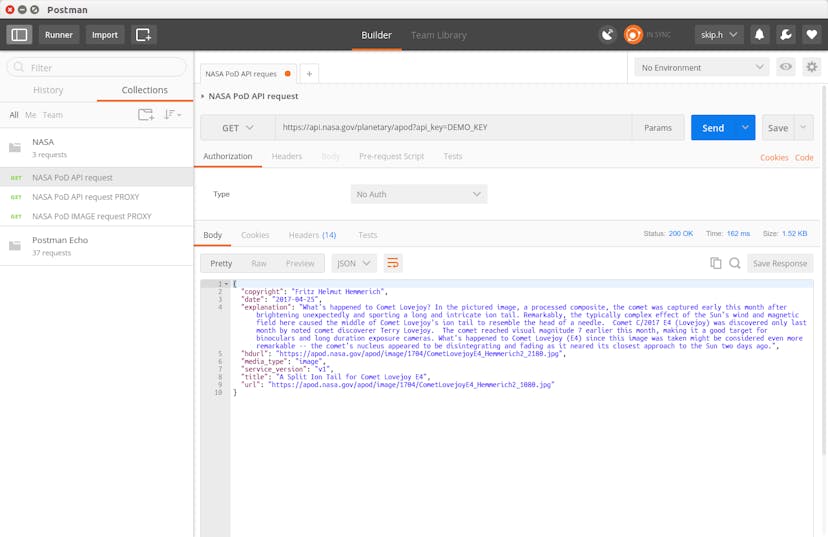This screenshot has height=537, width=828.
Task: Open the response Cookies tab
Action: [255, 235]
